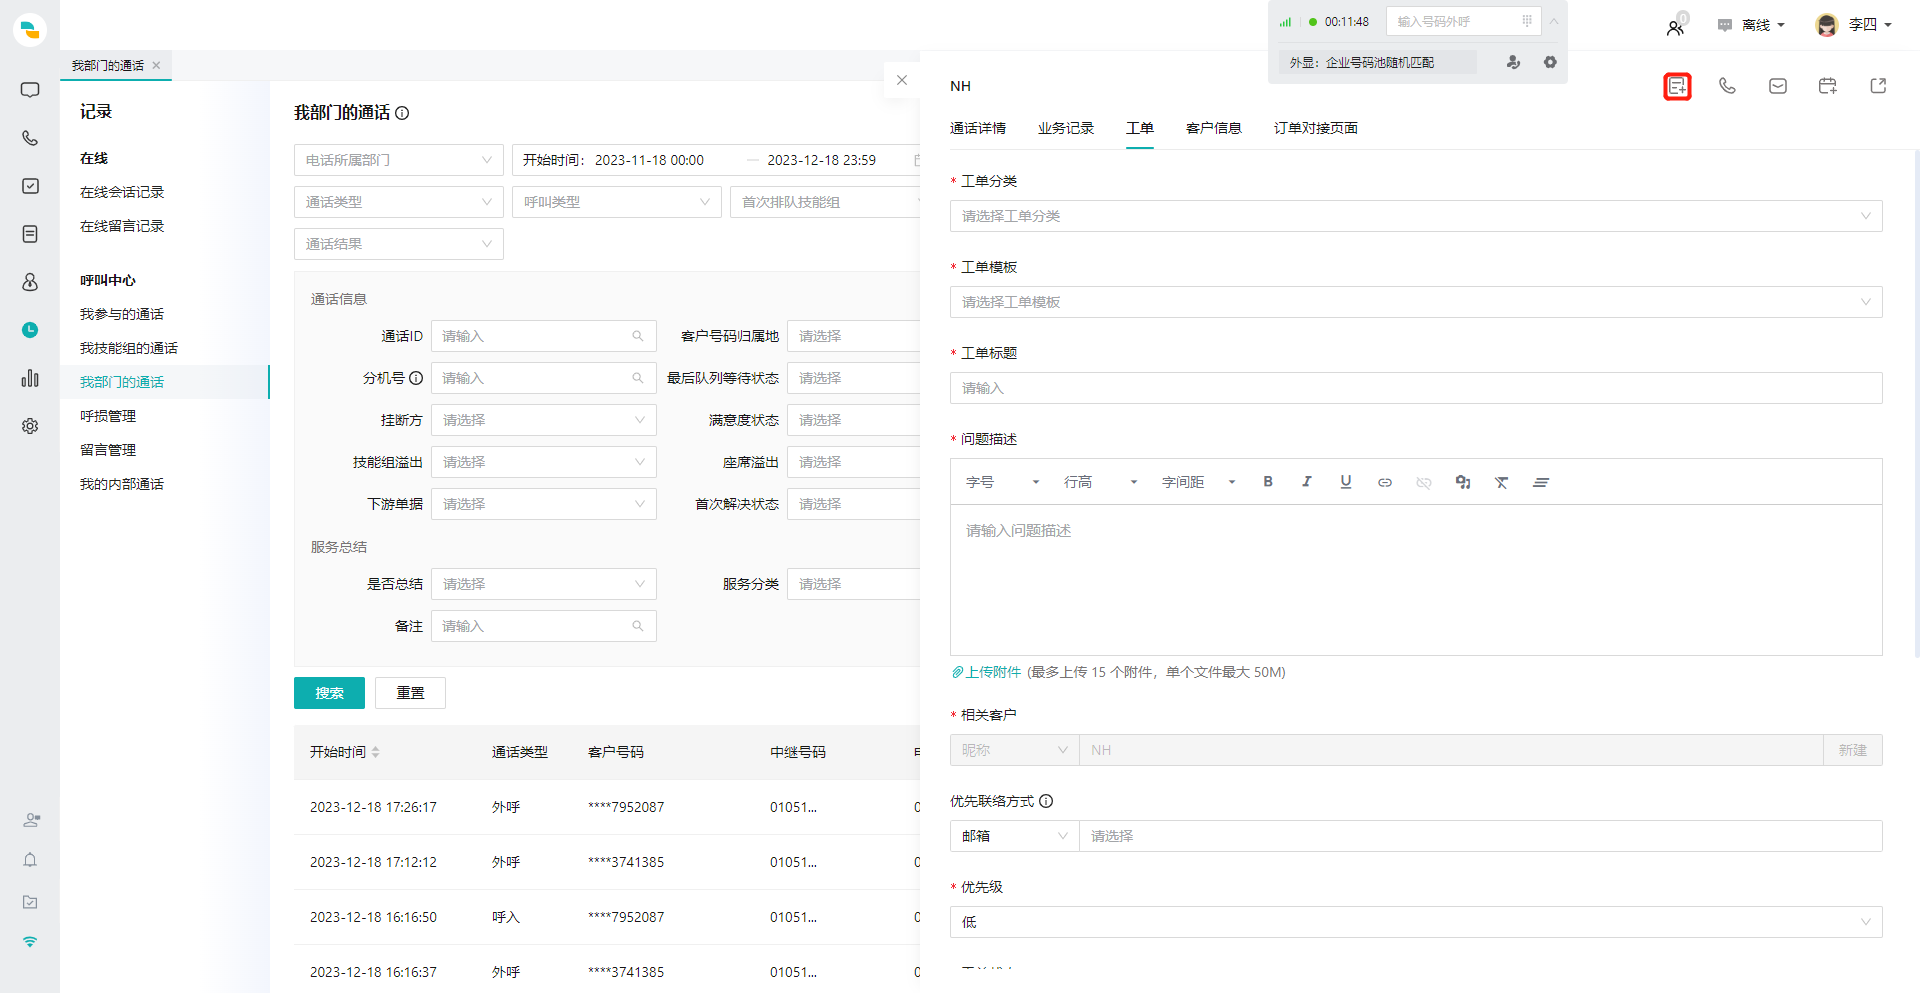Click the agent transfer icon beside gear
The height and width of the screenshot is (993, 1920).
click(1514, 62)
